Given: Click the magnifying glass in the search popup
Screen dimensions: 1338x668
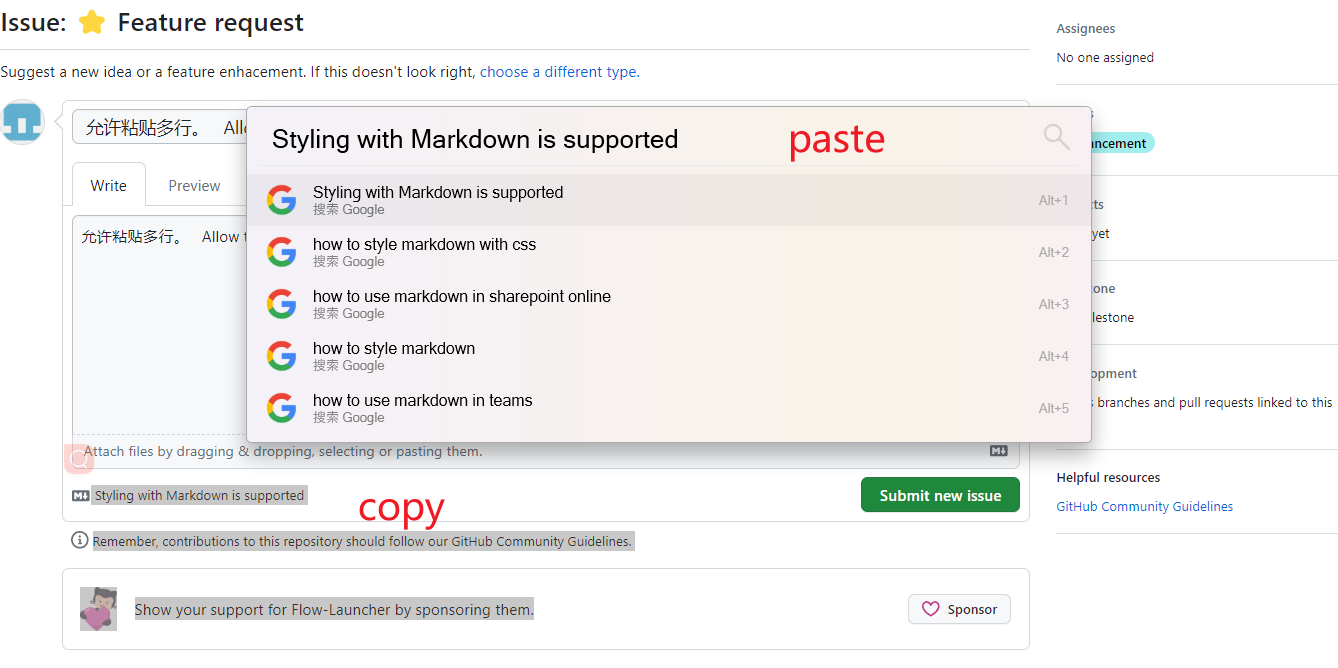Looking at the screenshot, I should (x=1056, y=138).
